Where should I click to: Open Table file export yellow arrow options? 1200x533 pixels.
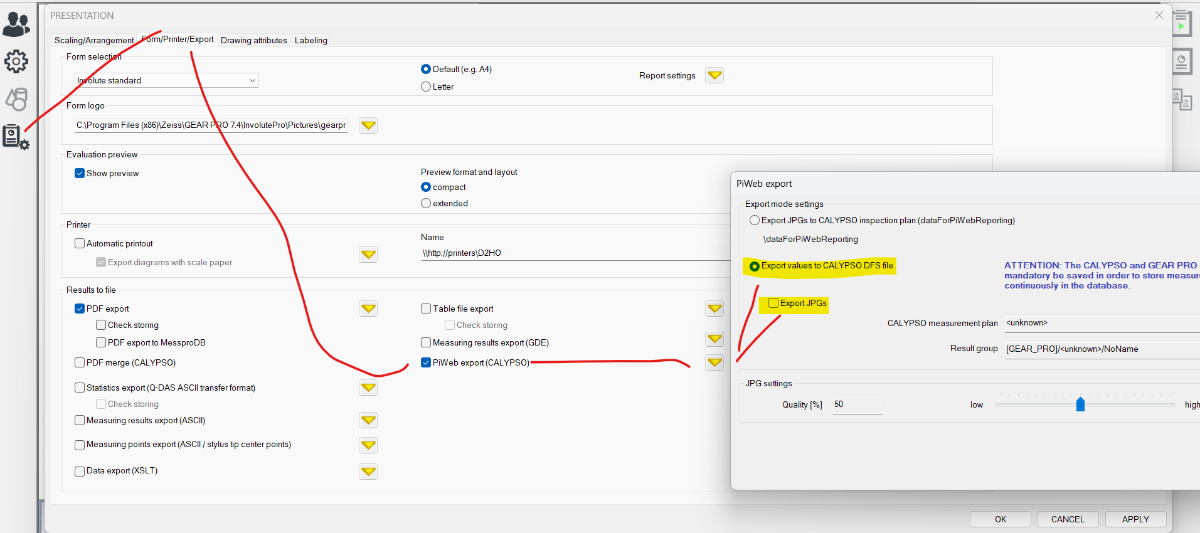click(x=714, y=308)
